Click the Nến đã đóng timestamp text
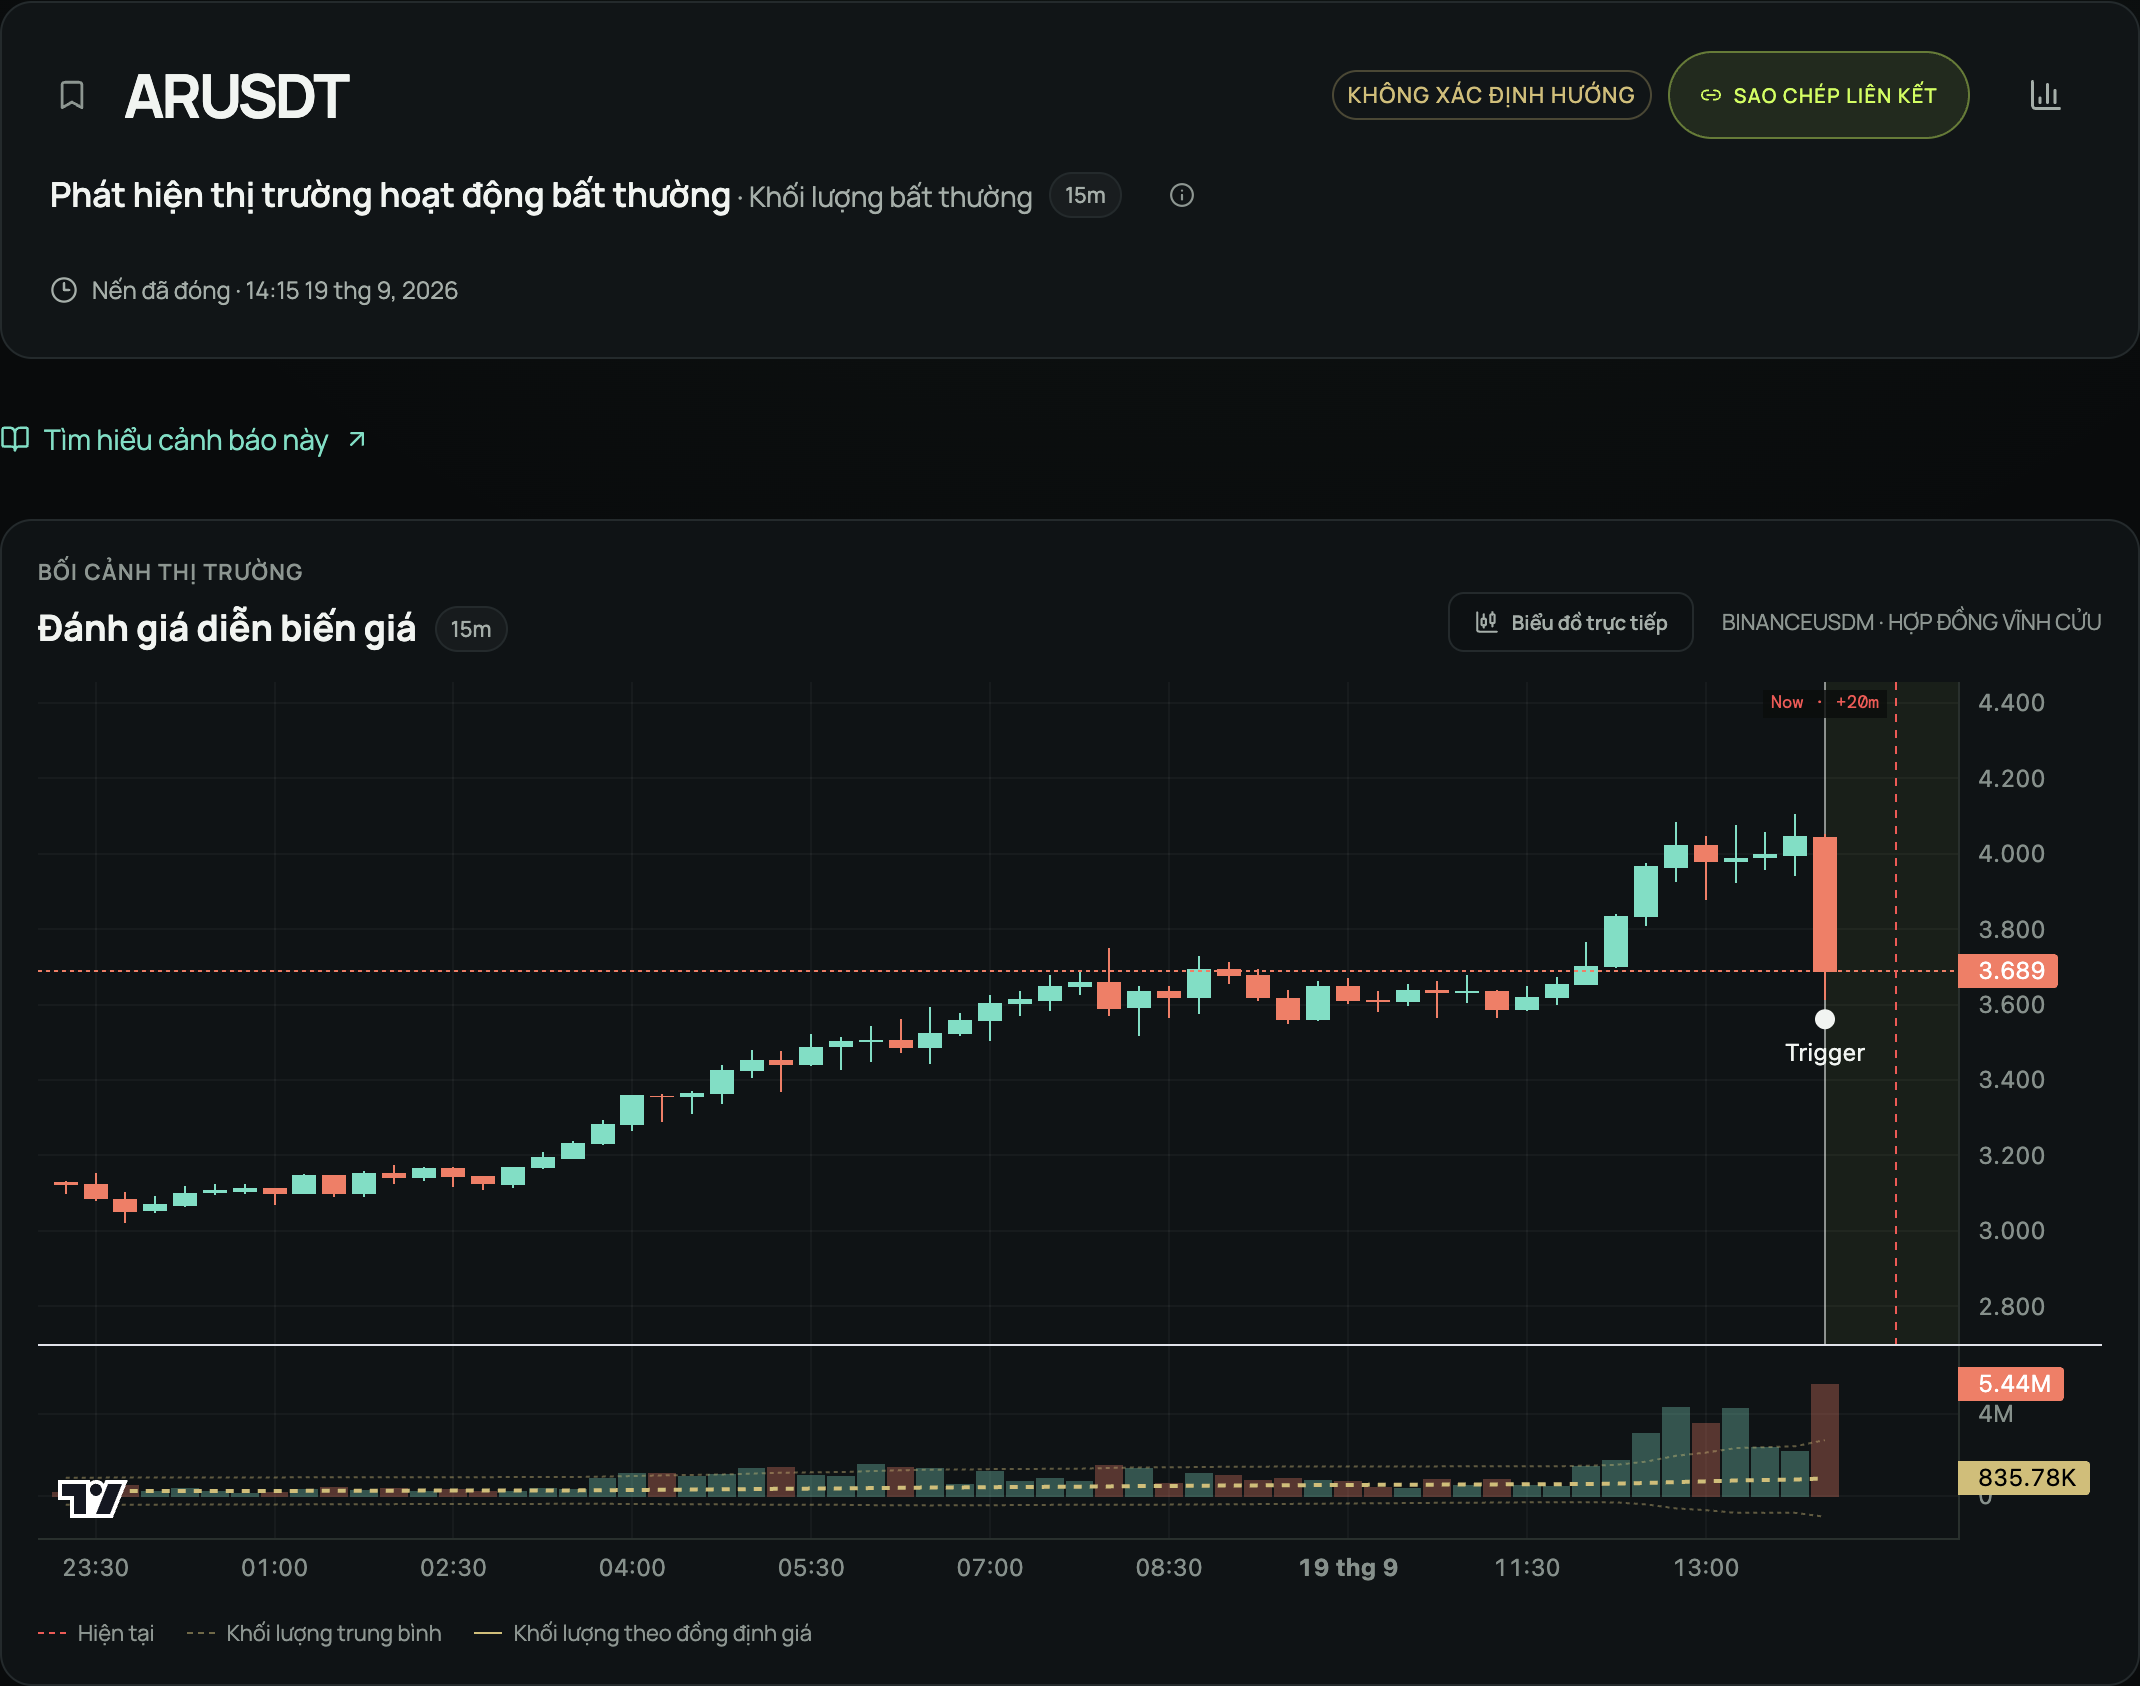The height and width of the screenshot is (1686, 2140). [x=274, y=290]
